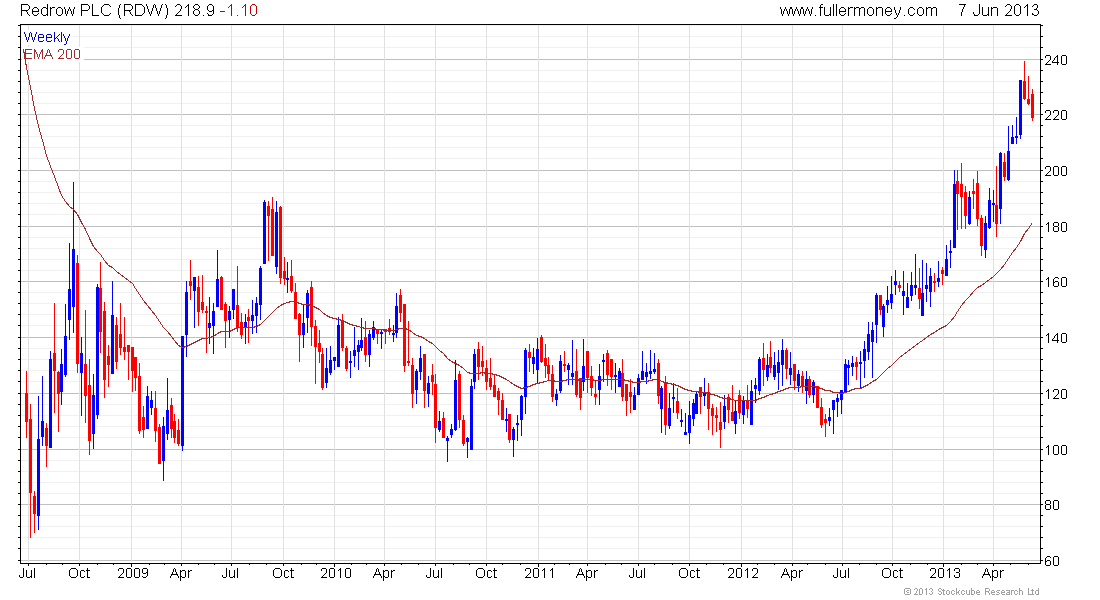Click the 'Oct' label just before 2010
This screenshot has height=600, width=1100.
pos(283,573)
